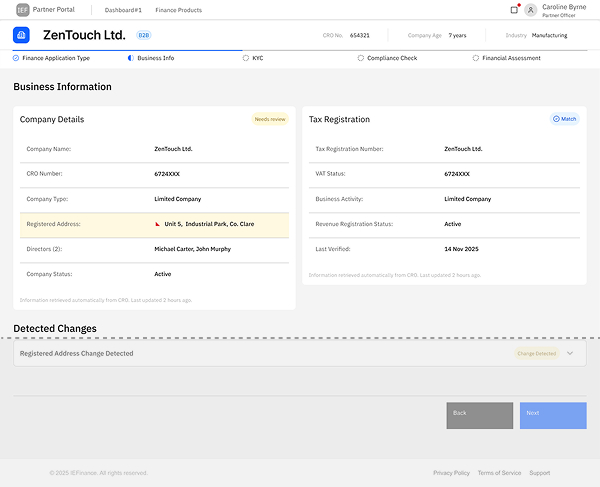Click the KYC step circle icon
Image resolution: width=600 pixels, height=487 pixels.
coord(246,58)
